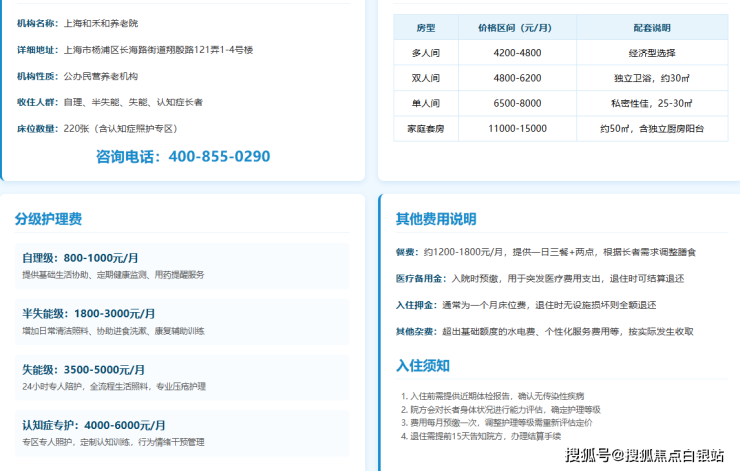The height and width of the screenshot is (471, 740).
Task: Select the bed count text 220张
Action: [76, 128]
